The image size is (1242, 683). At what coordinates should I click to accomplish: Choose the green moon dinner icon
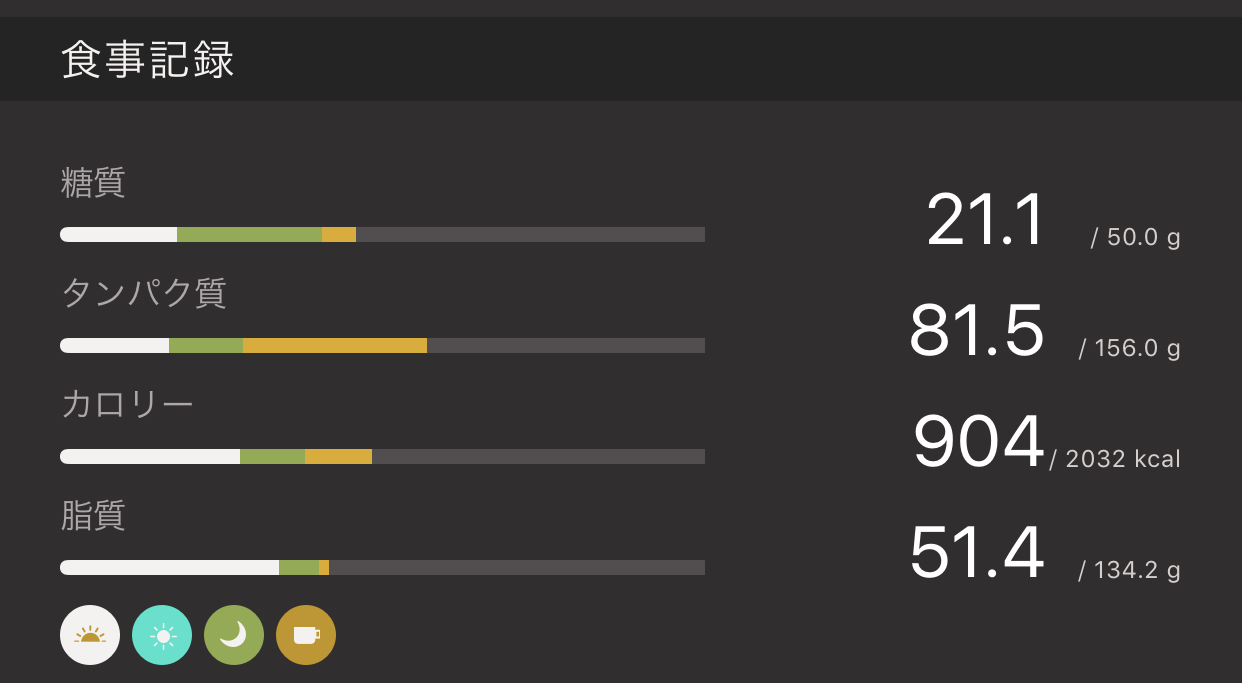[x=234, y=635]
